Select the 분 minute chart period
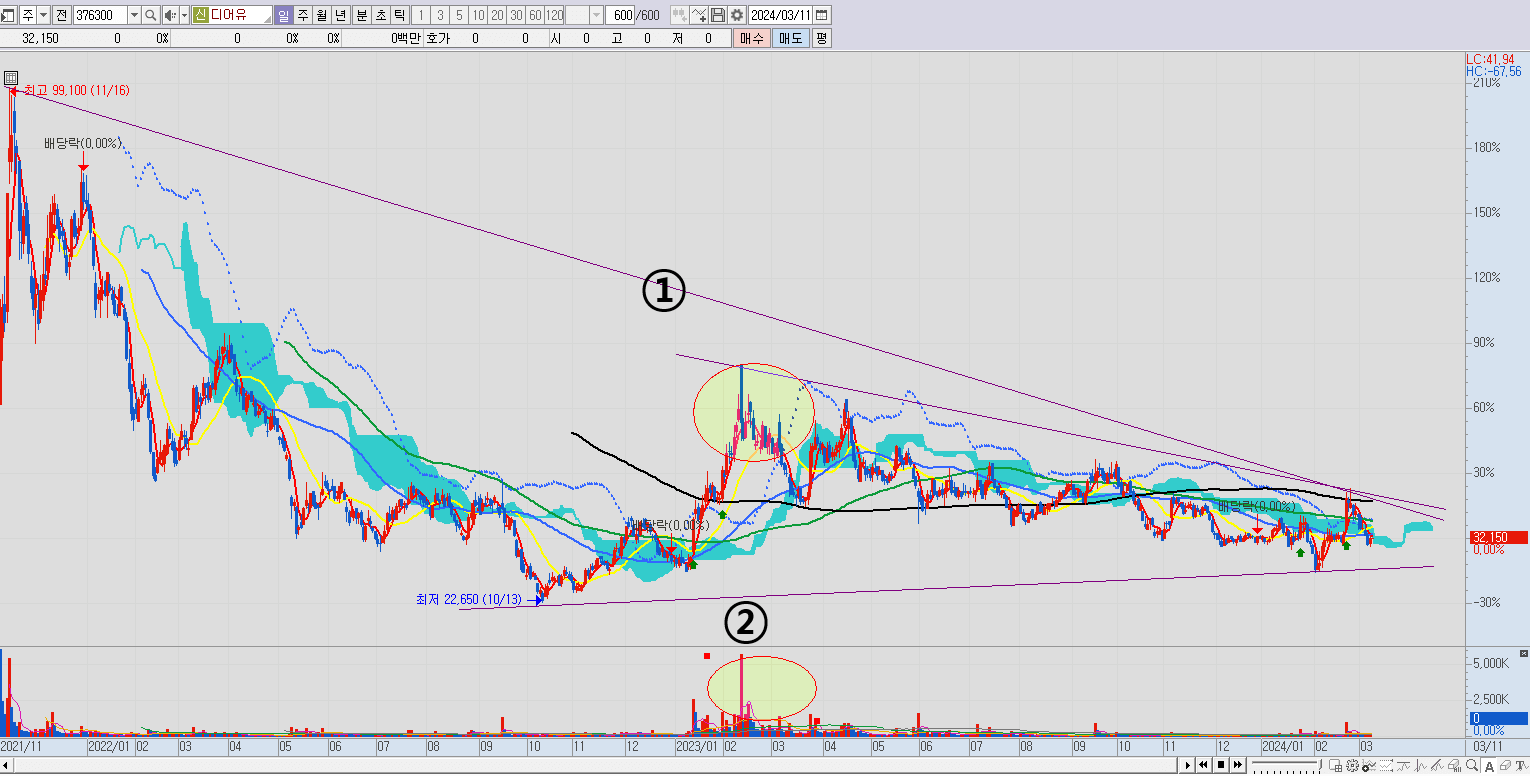 coord(362,15)
